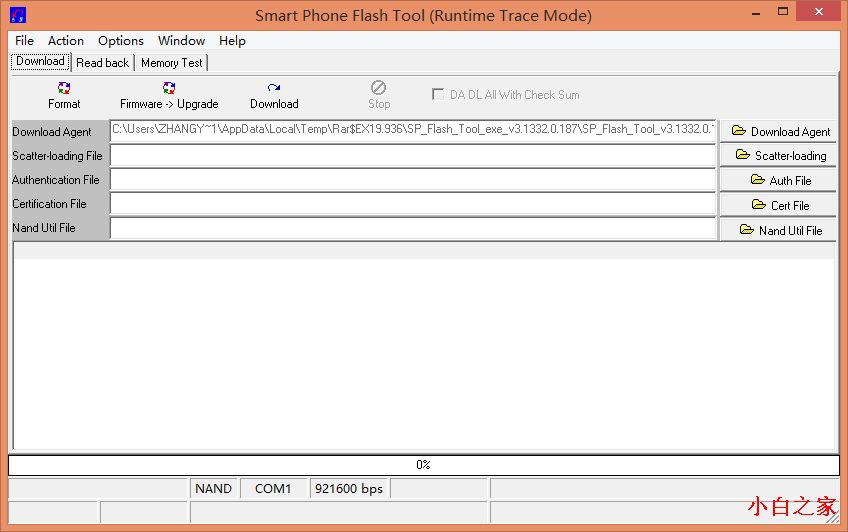Open the Action menu
This screenshot has height=532, width=848.
pyautogui.click(x=66, y=41)
